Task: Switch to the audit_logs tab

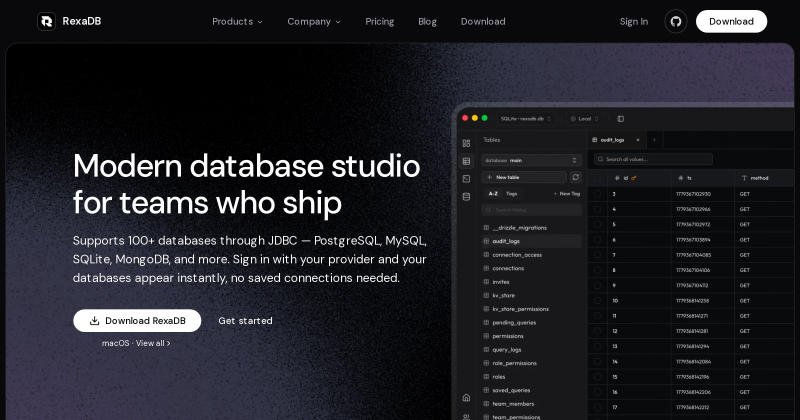Action: [617, 140]
